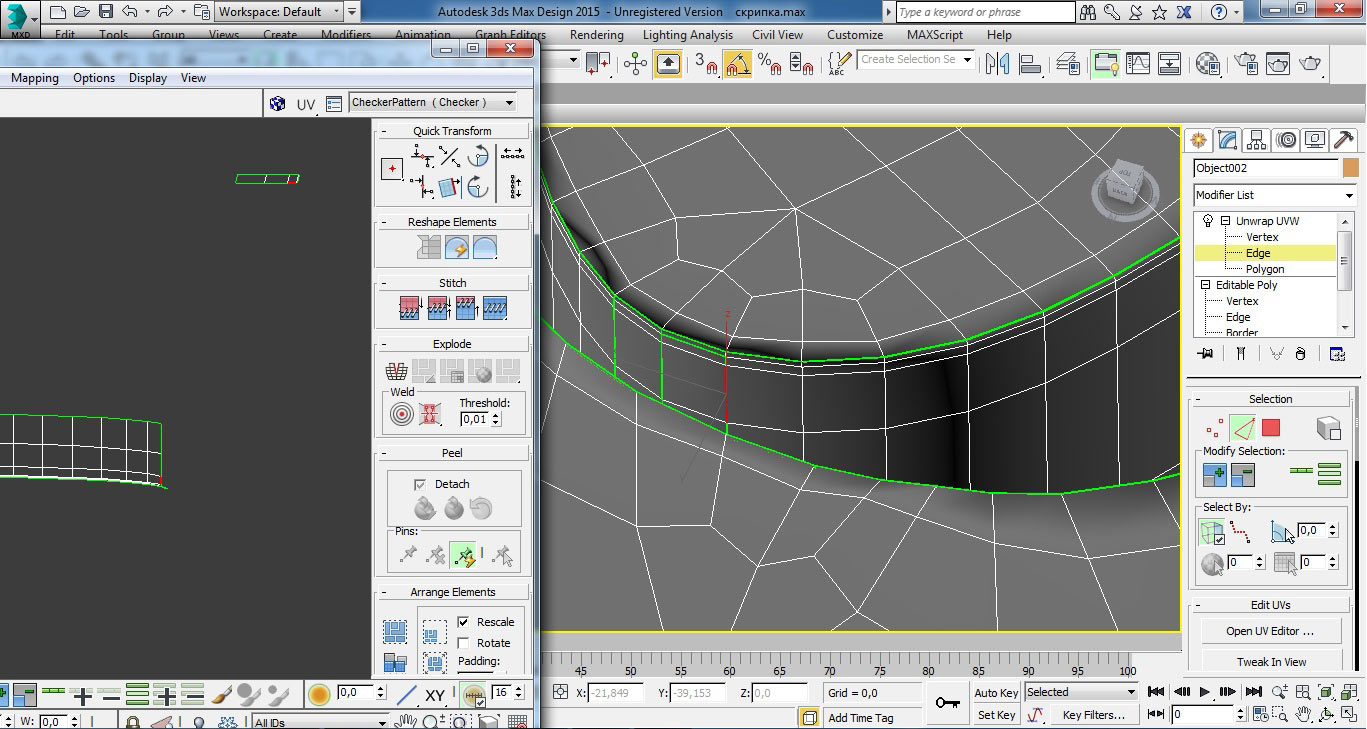Open the Mapping menu in UV editor
1367x729 pixels.
click(35, 78)
